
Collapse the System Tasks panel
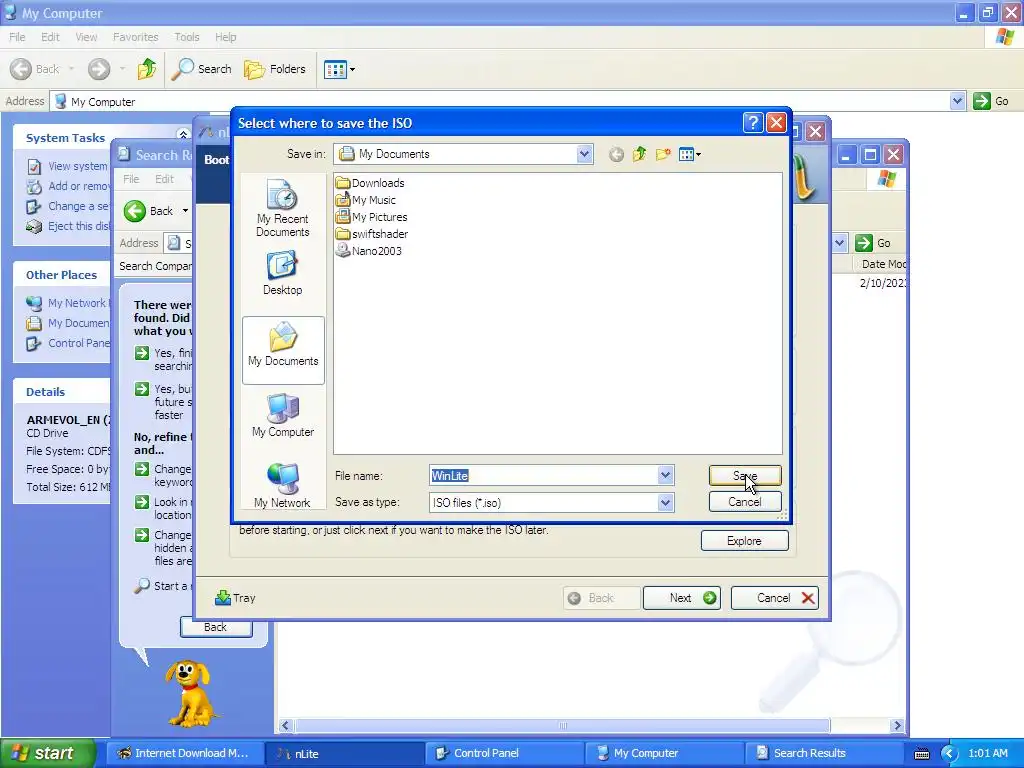click(183, 134)
